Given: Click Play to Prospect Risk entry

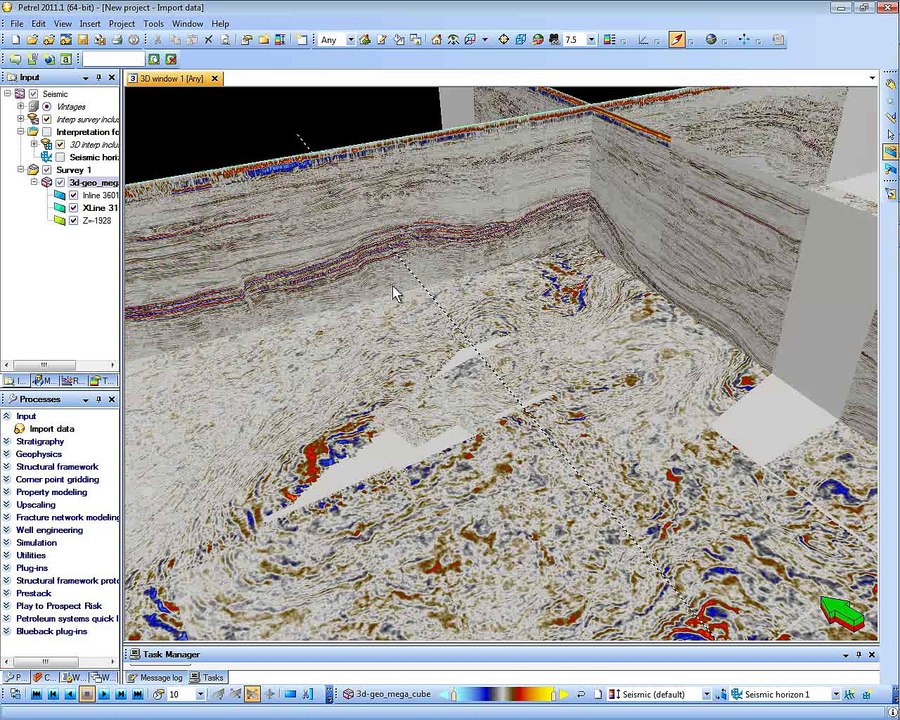Looking at the screenshot, I should coord(59,606).
